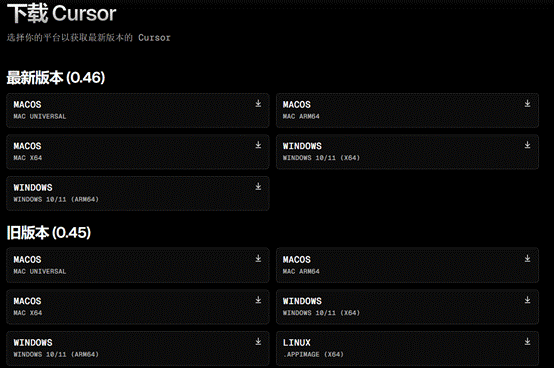Click download icon for 0.45 Windows ARM64
Viewport: 554px width, 368px height.
258,341
